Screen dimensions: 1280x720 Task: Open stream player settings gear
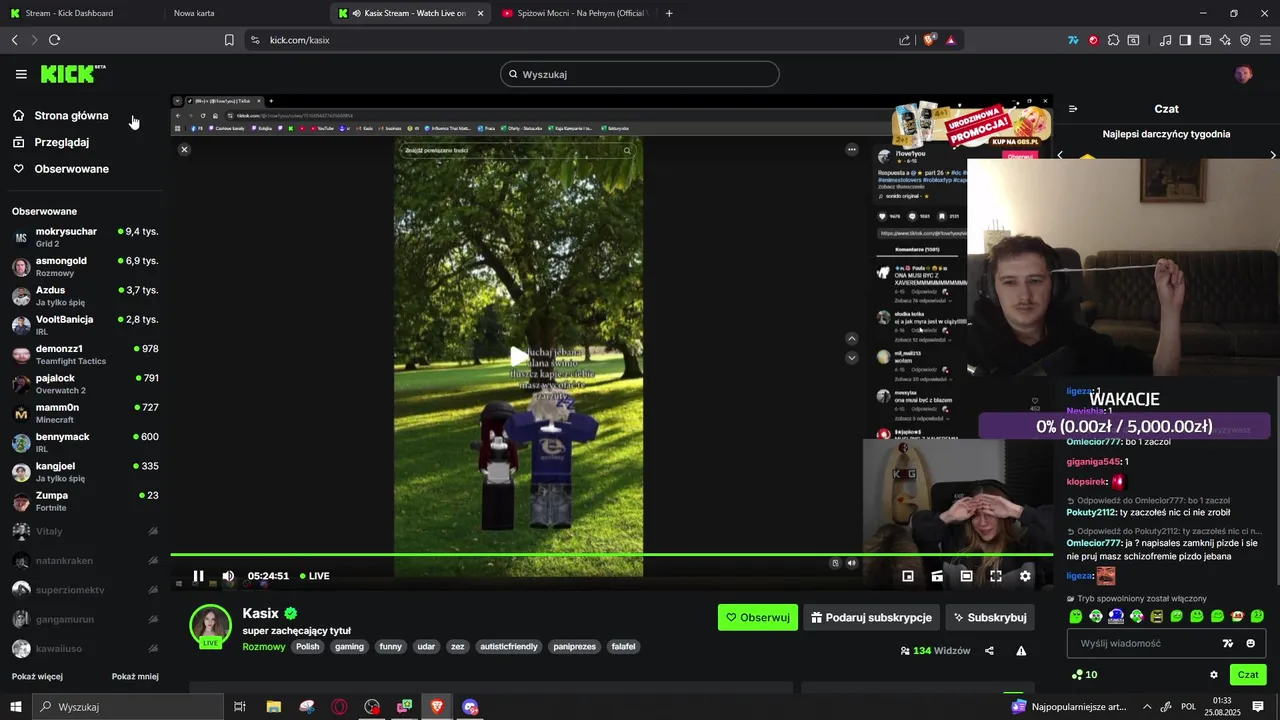pos(1025,576)
